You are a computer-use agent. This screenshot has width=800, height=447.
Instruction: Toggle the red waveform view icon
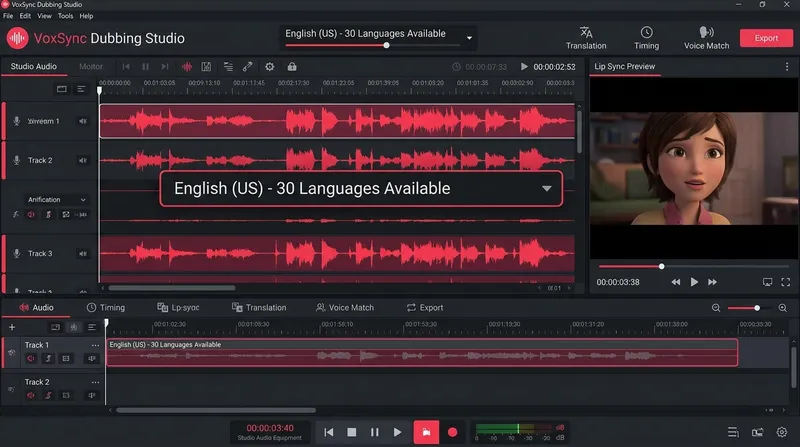point(187,66)
